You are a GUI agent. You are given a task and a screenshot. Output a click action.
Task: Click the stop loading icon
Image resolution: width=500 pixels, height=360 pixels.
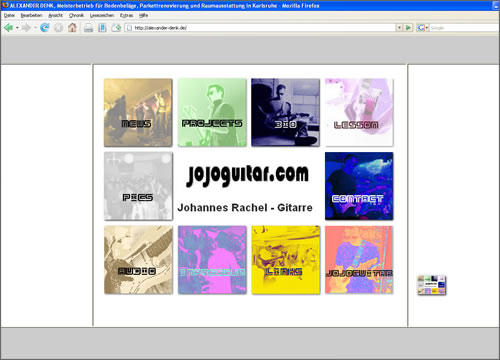coord(58,28)
